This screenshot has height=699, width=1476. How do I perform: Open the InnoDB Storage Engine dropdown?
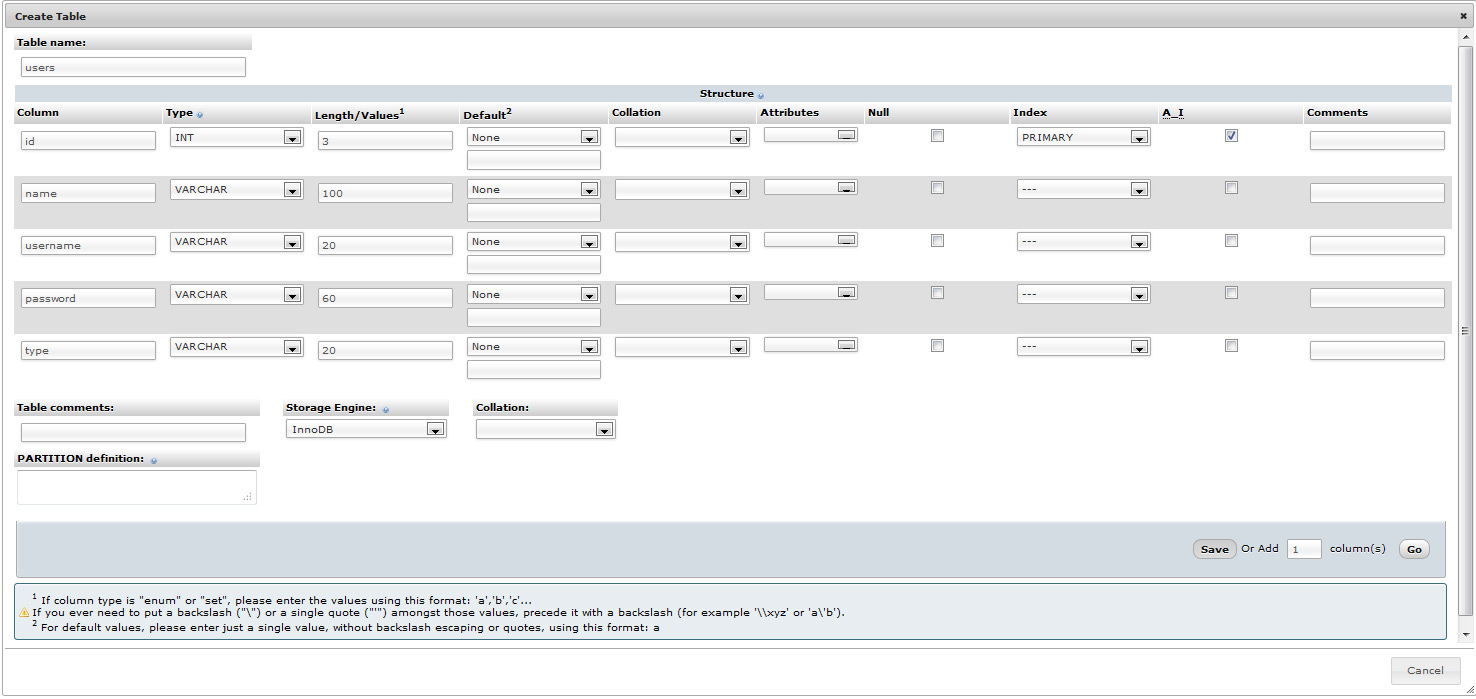tap(366, 429)
